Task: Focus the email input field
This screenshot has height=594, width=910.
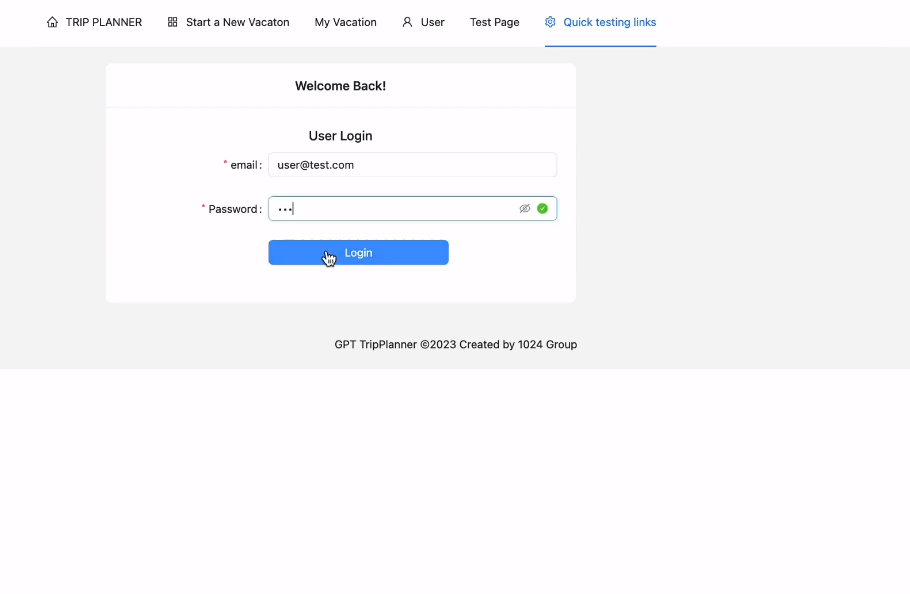Action: point(412,165)
